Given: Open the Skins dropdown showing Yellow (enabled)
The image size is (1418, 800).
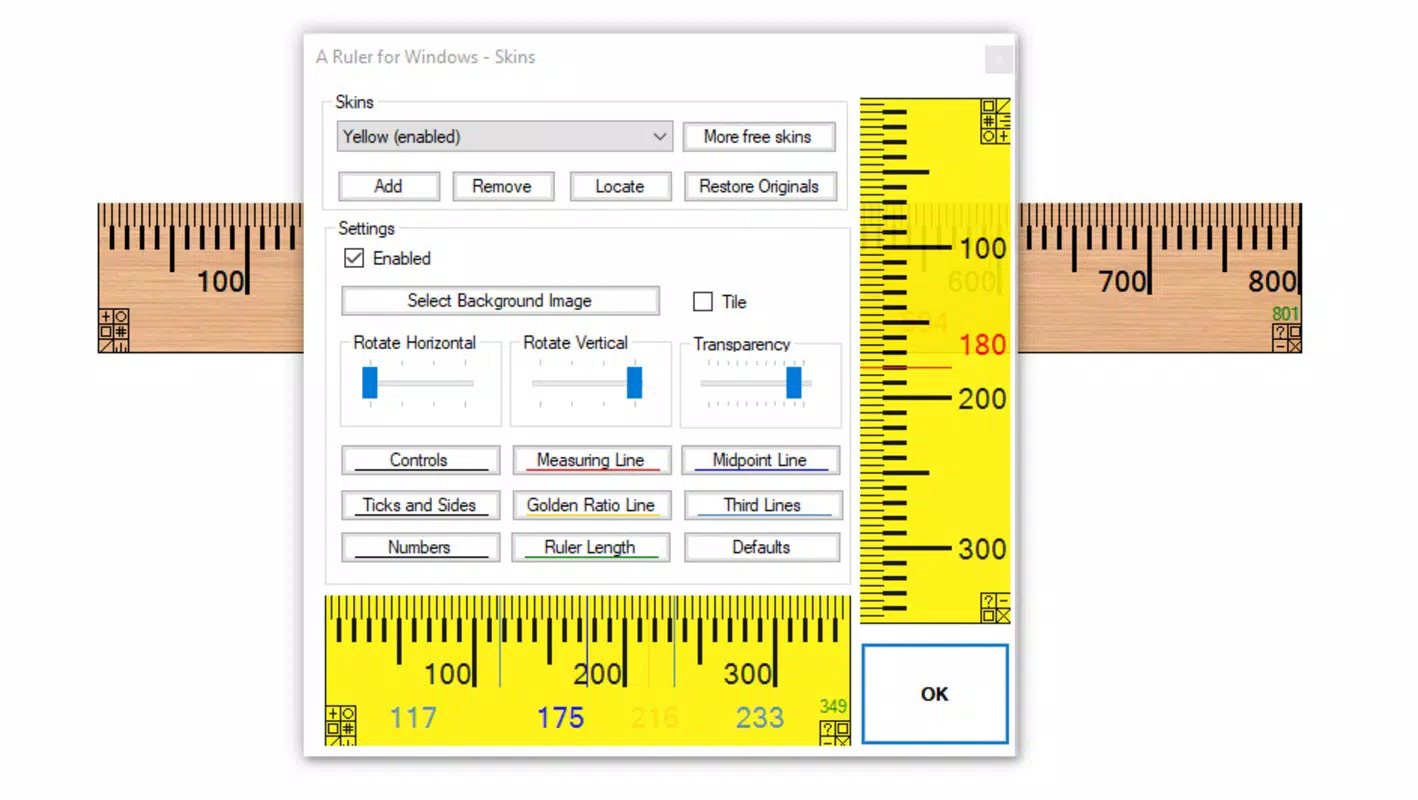Looking at the screenshot, I should point(504,136).
